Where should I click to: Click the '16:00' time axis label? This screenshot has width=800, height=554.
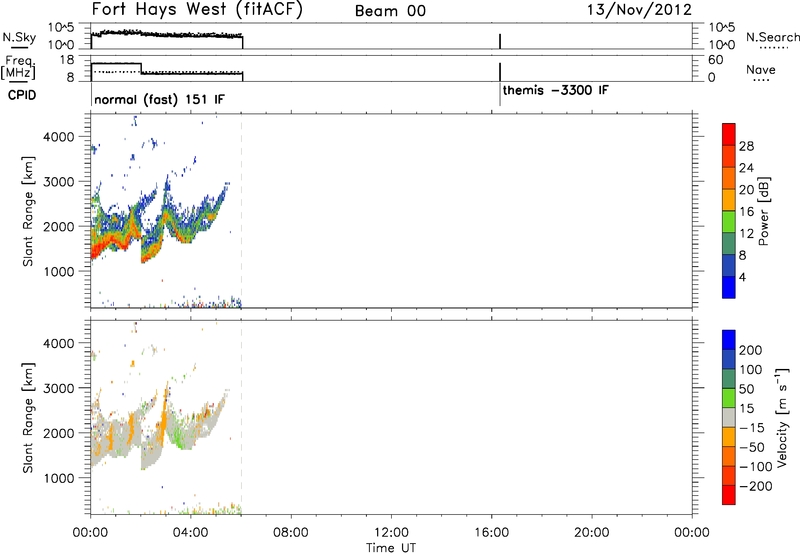tap(491, 533)
